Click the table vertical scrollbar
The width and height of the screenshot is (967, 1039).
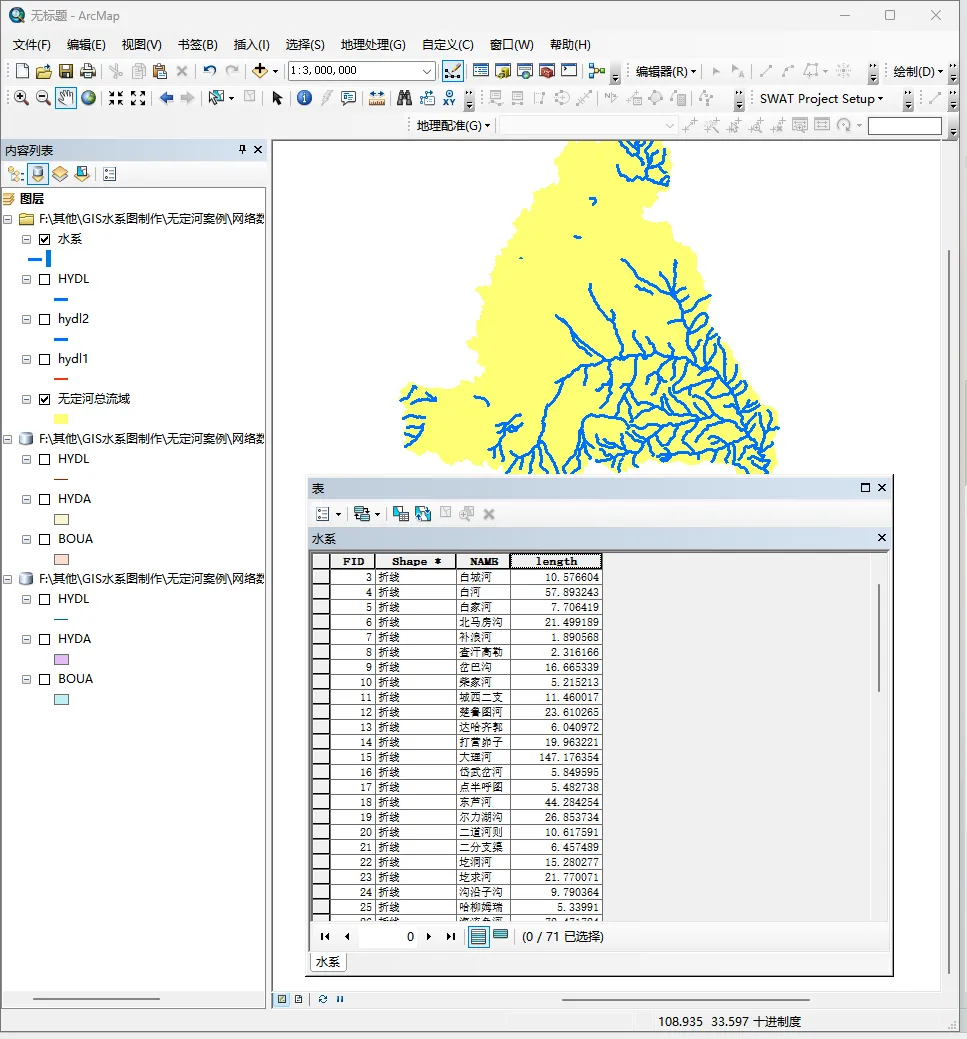(879, 637)
